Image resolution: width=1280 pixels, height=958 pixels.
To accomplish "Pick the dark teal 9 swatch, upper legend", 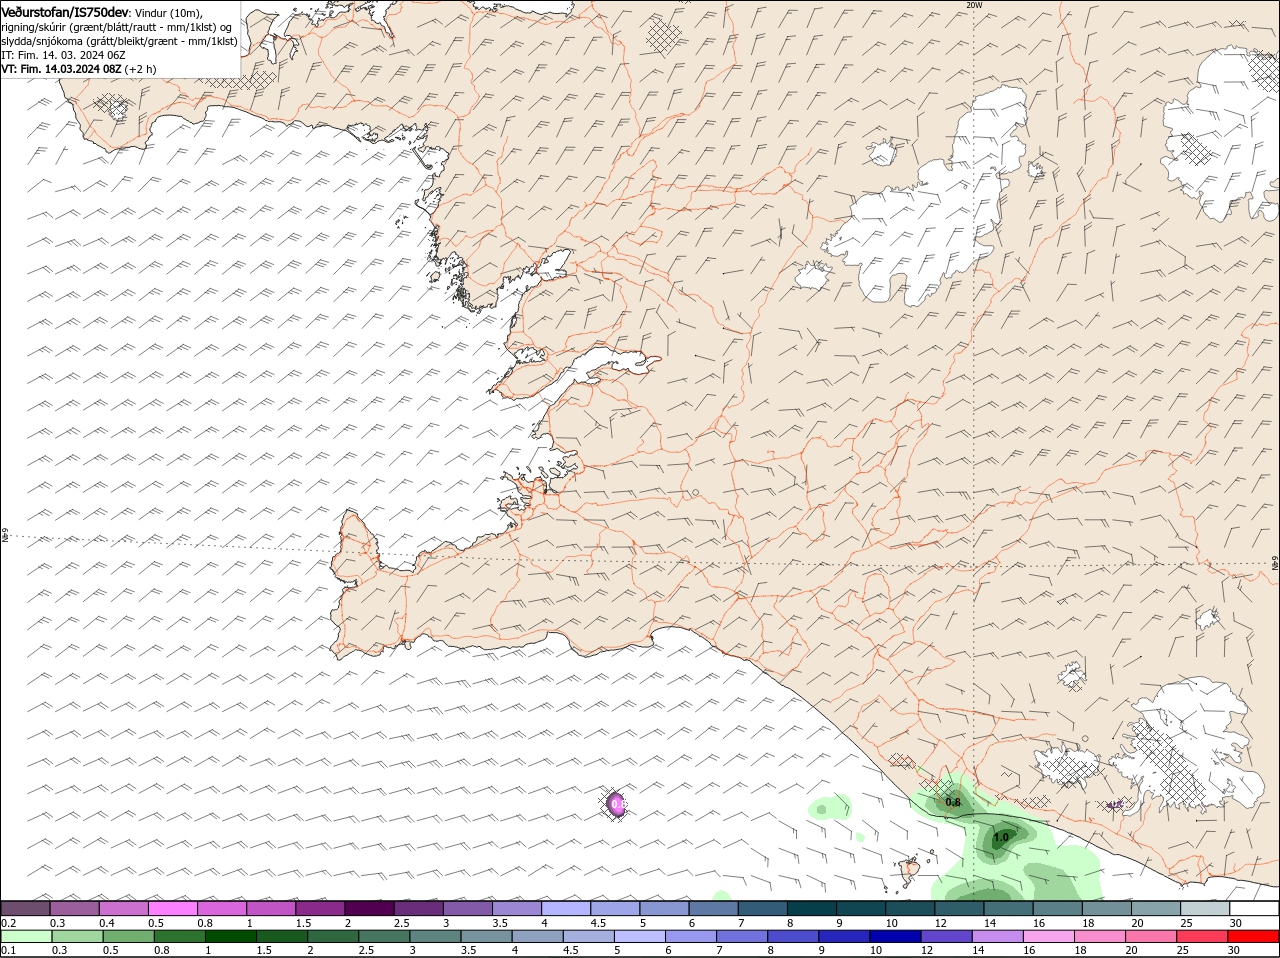I will coord(859,908).
